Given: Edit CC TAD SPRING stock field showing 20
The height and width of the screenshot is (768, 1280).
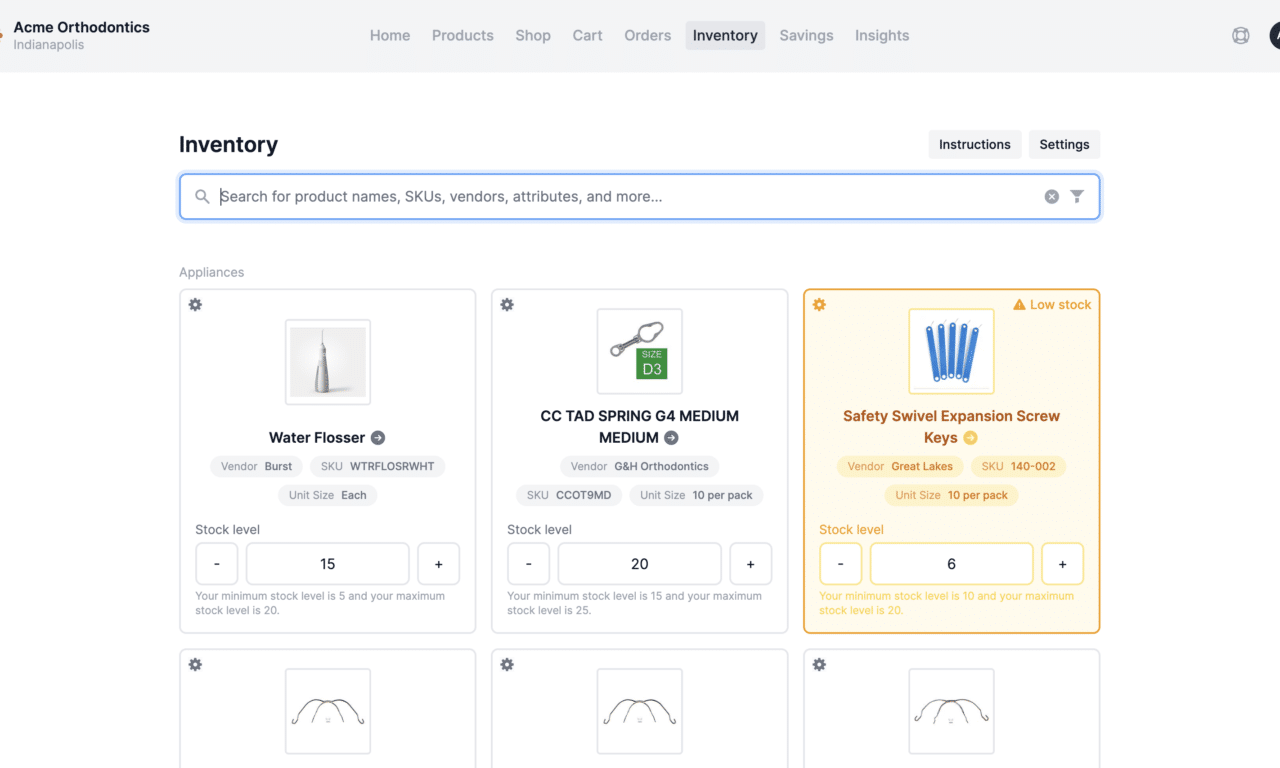Looking at the screenshot, I should coord(640,564).
